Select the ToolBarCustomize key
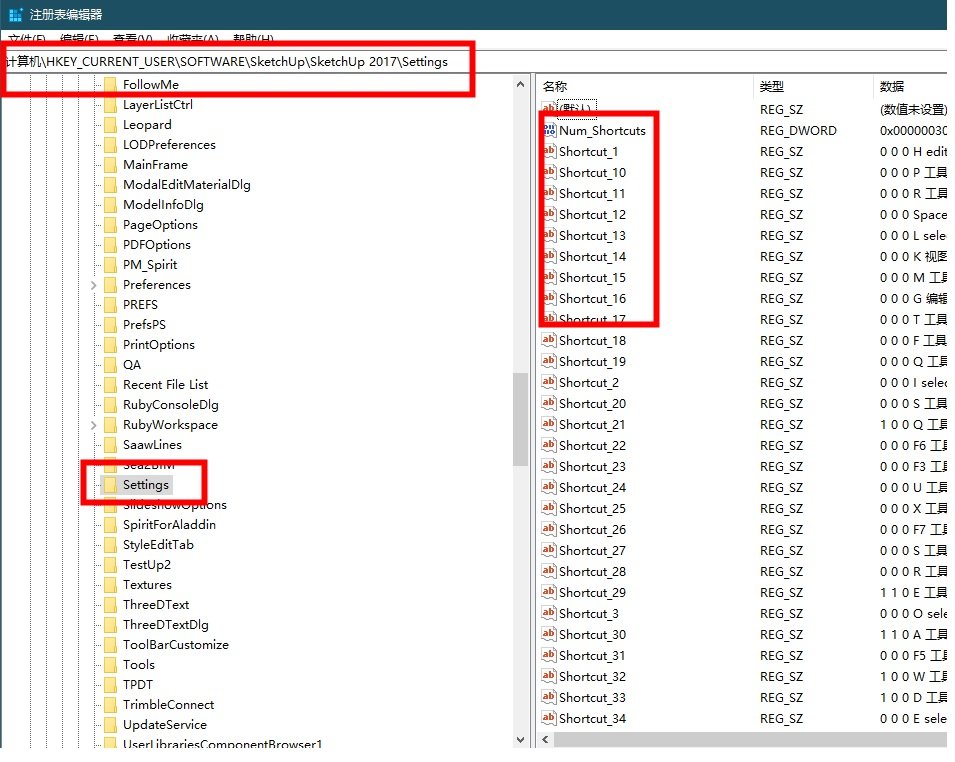The width and height of the screenshot is (955, 762). [176, 645]
